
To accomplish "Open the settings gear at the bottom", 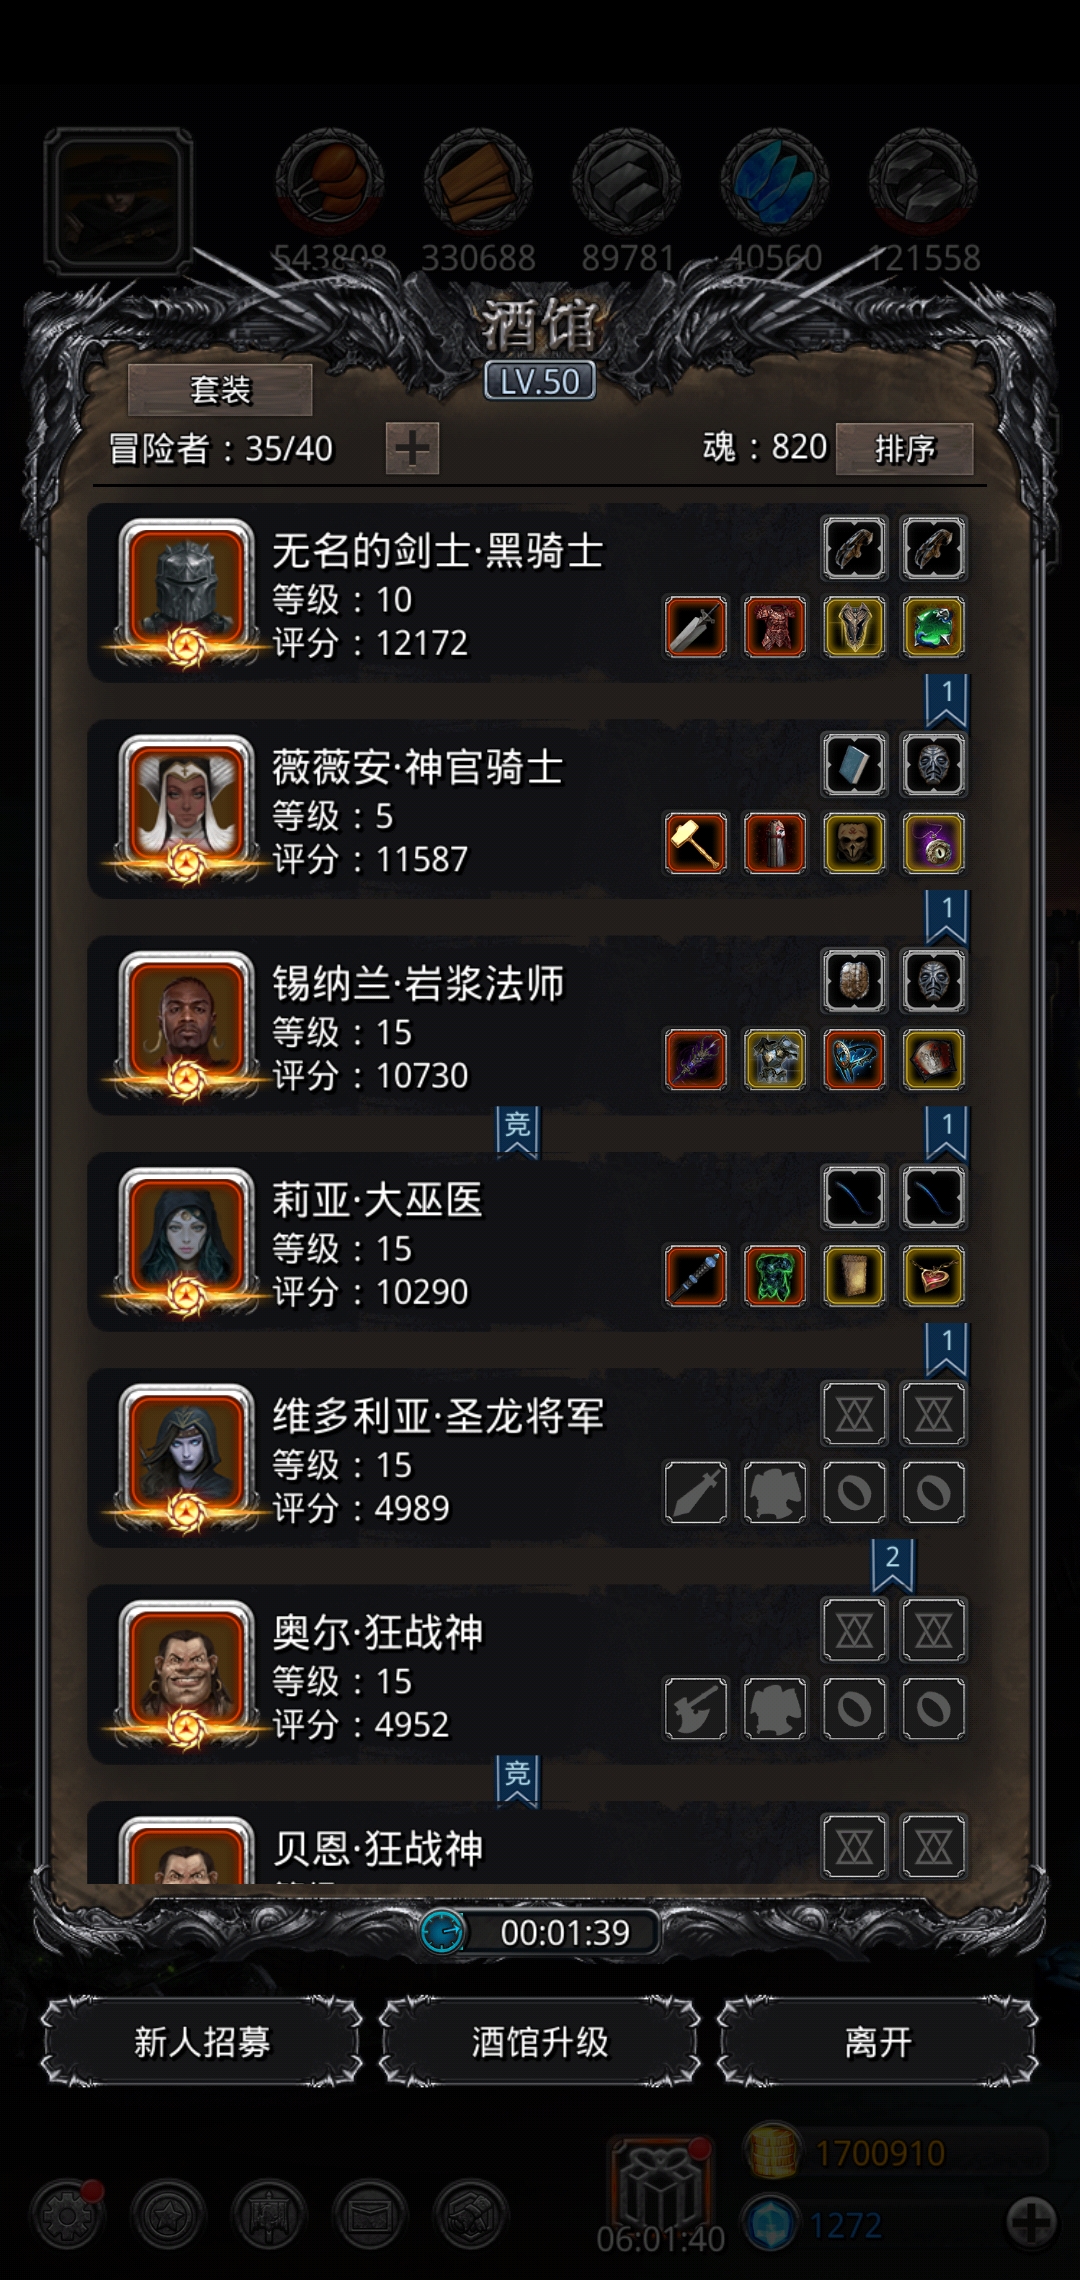I will [68, 2217].
